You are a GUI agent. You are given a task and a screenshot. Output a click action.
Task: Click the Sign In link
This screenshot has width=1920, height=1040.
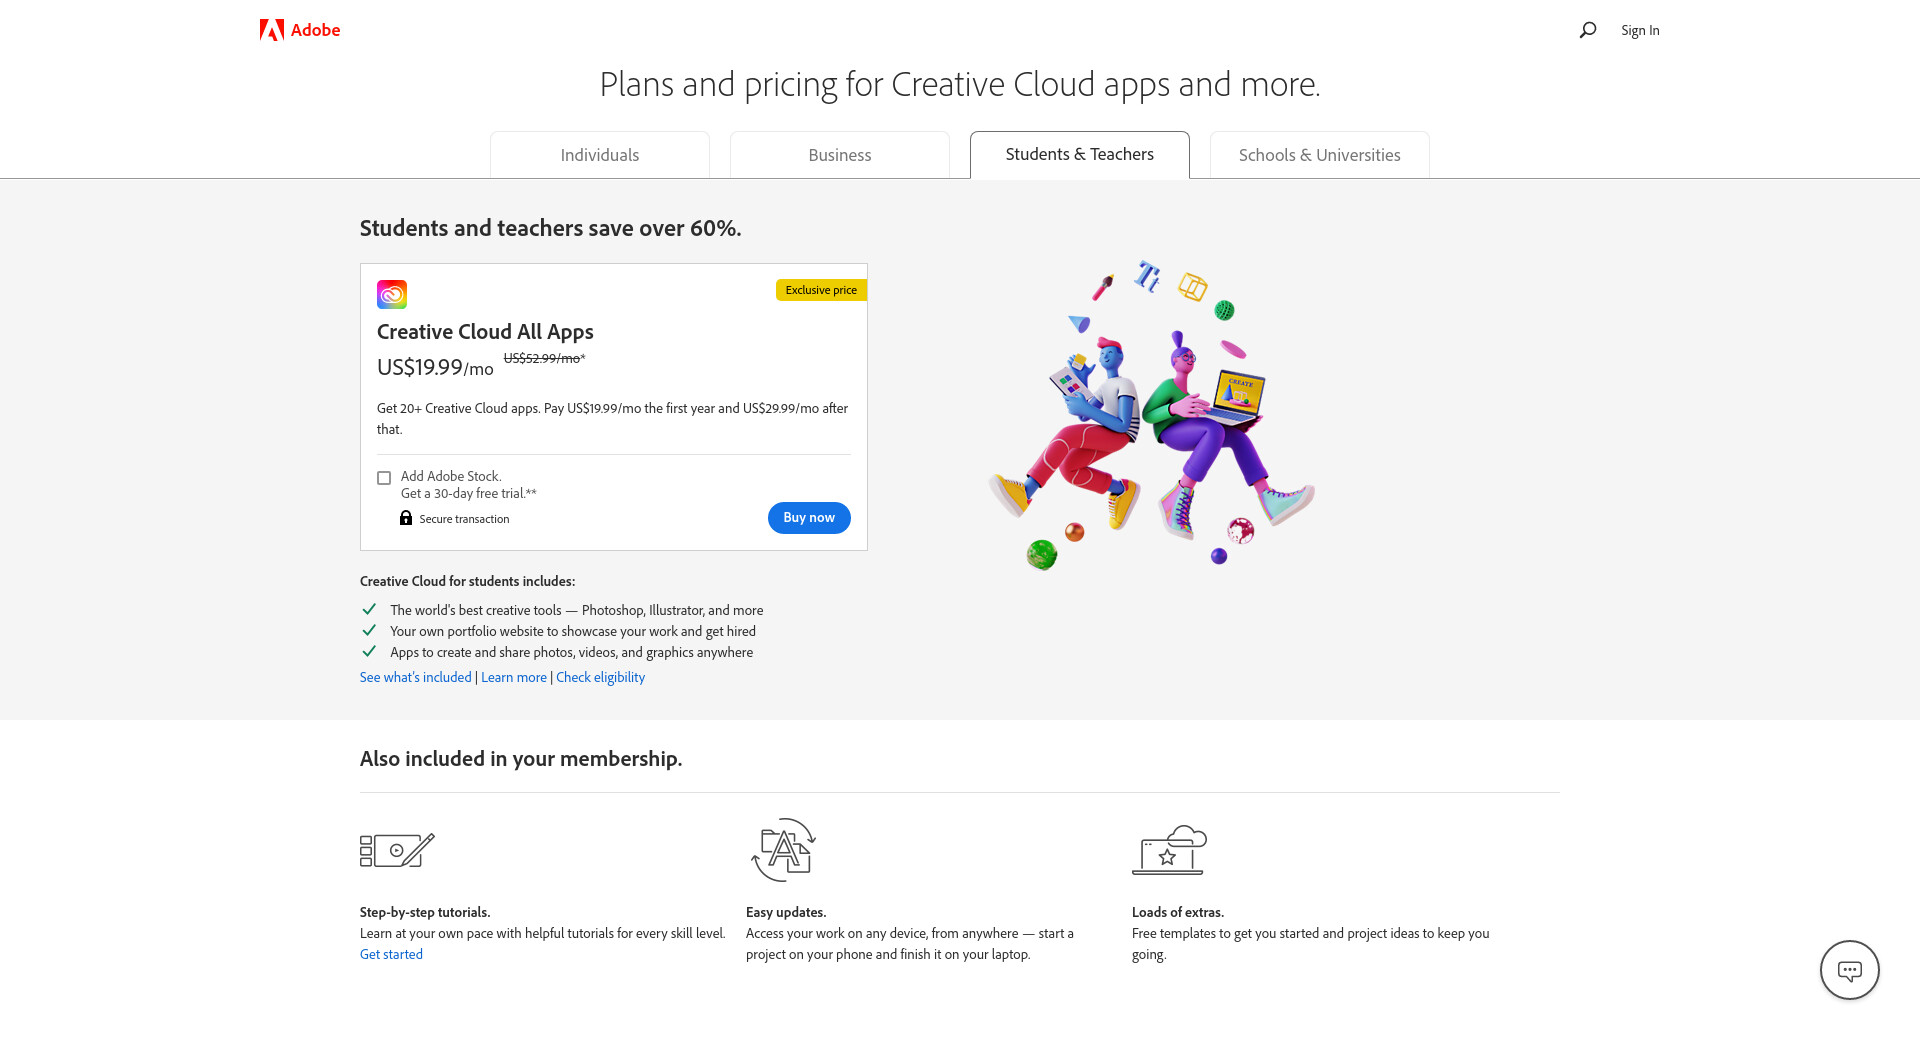click(x=1640, y=30)
